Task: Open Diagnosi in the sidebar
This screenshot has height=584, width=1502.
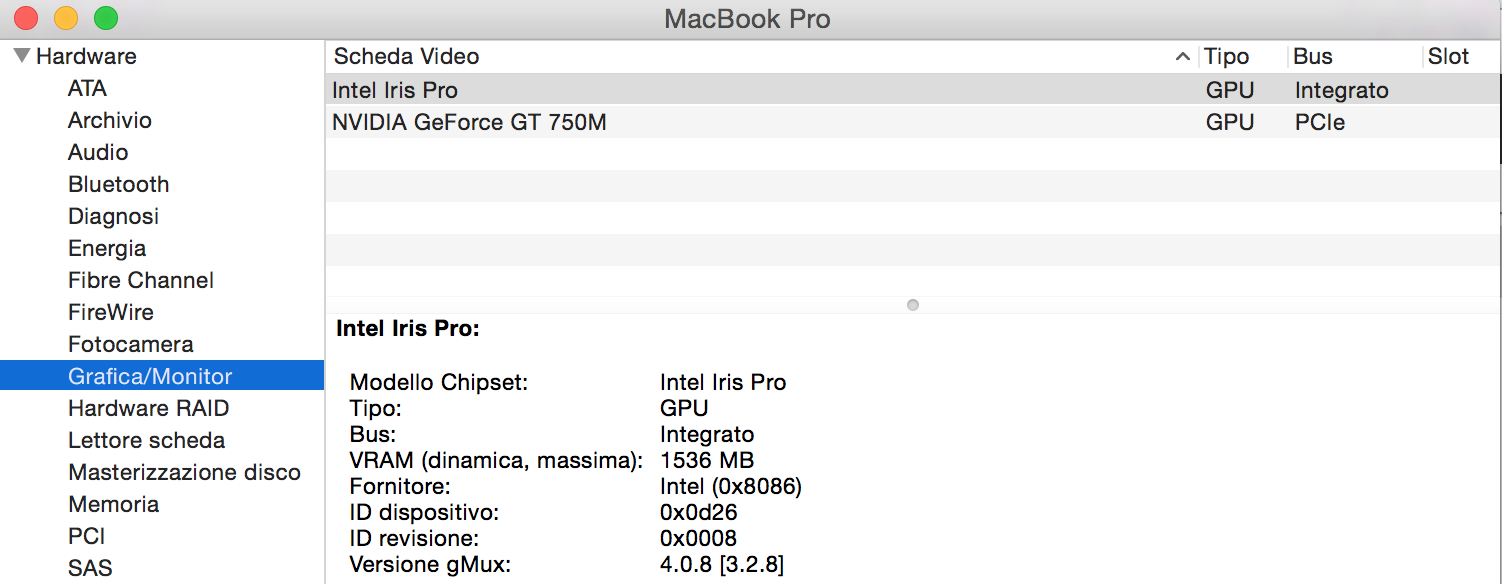Action: click(113, 216)
